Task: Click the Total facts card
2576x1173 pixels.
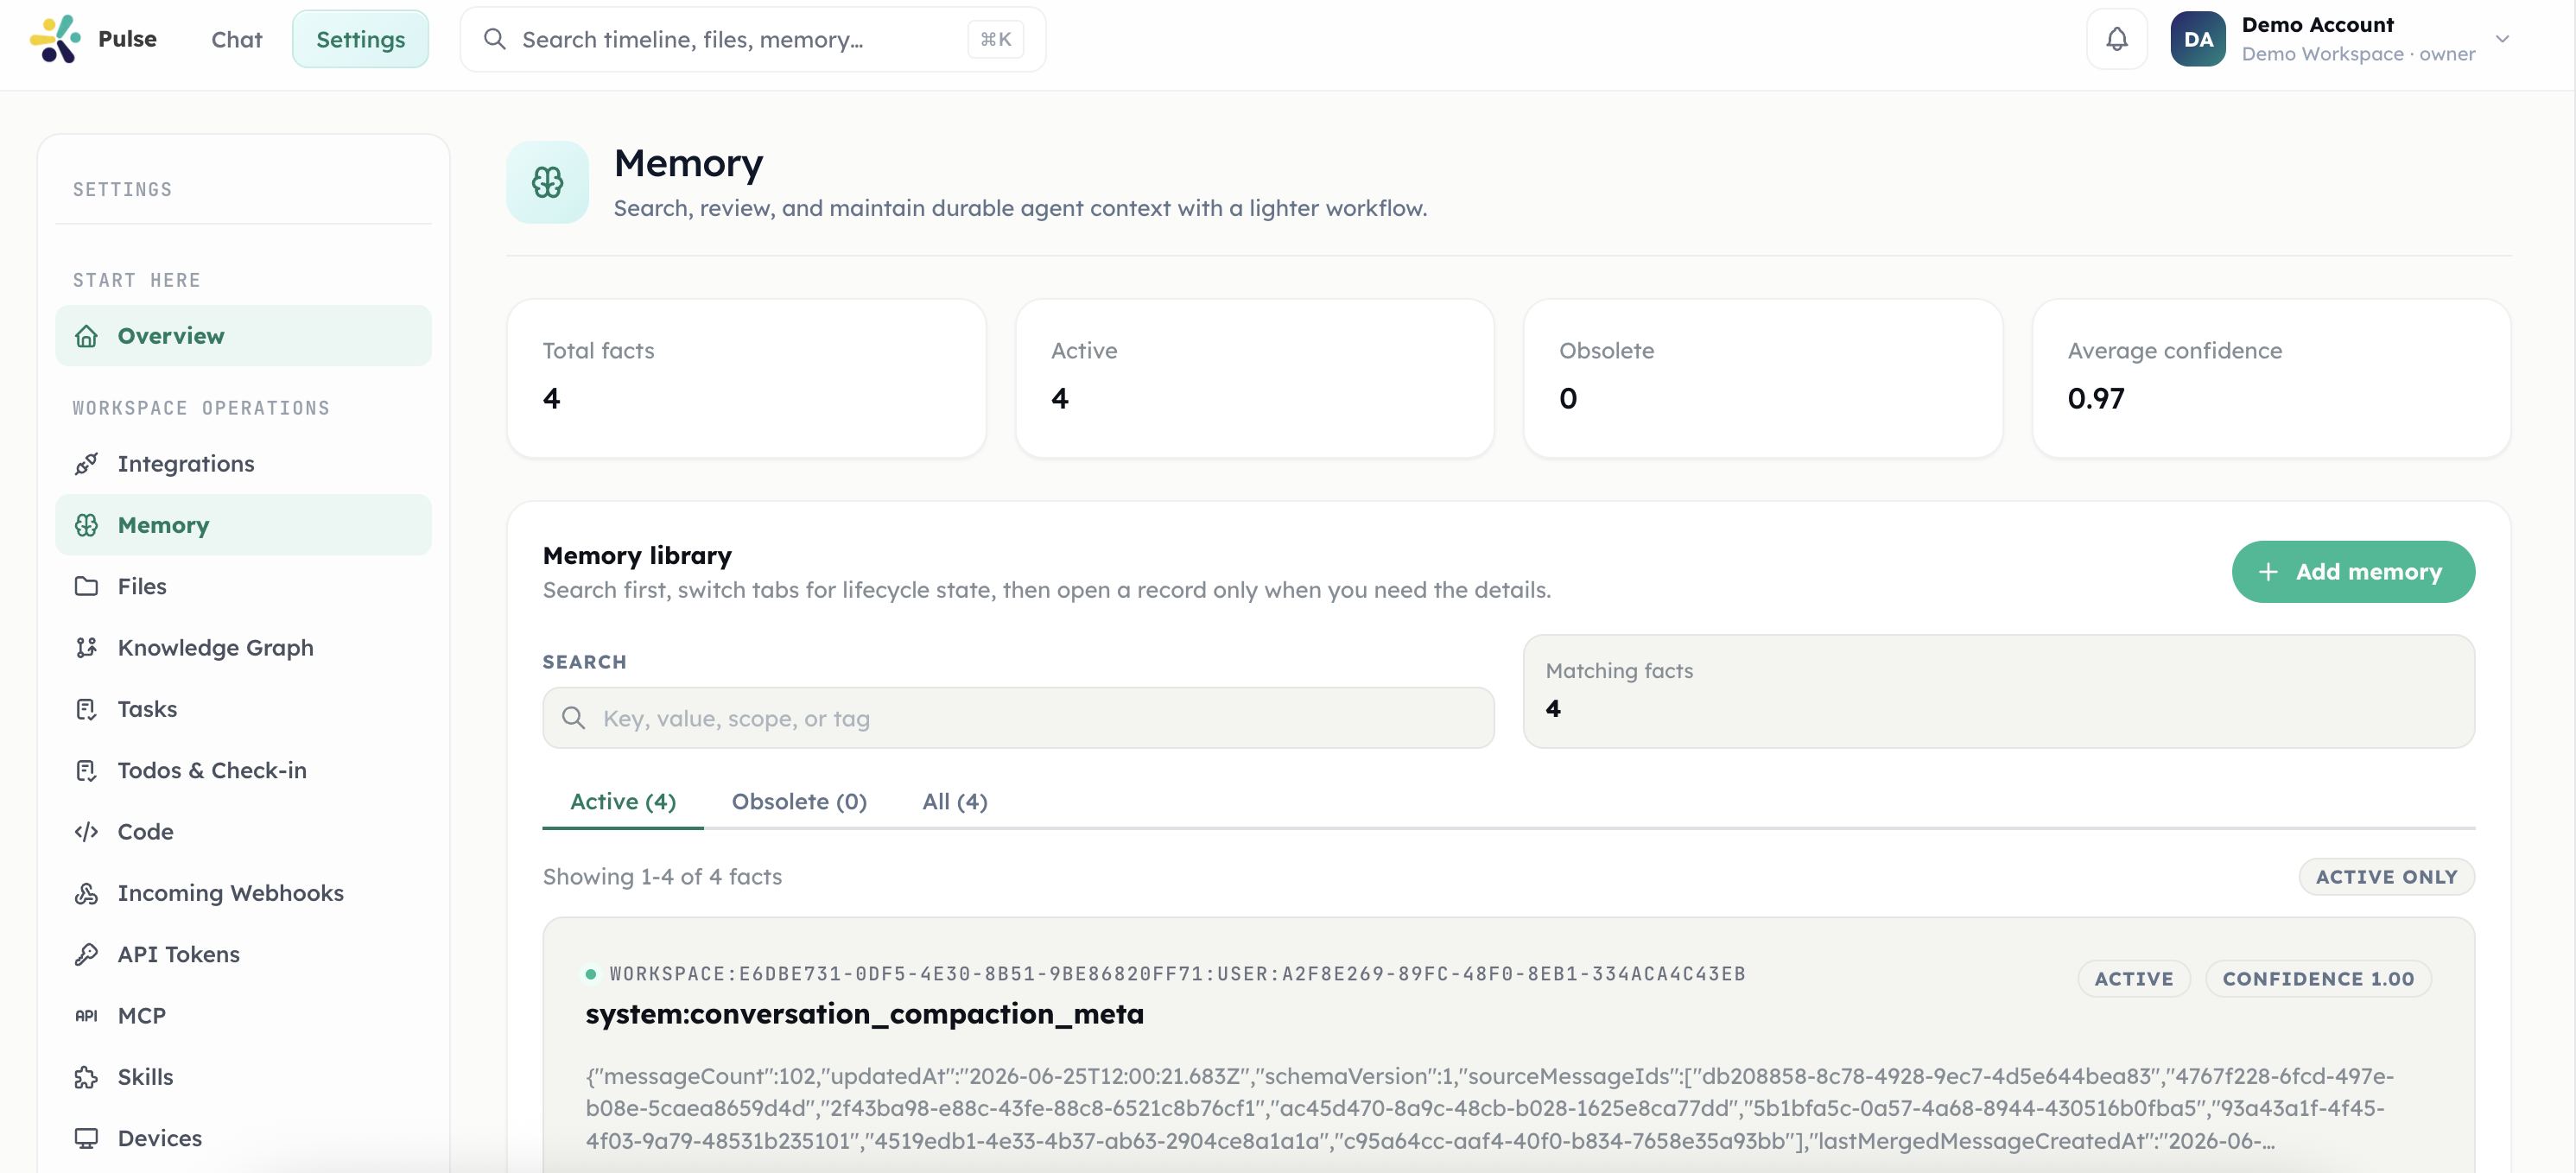Action: [746, 378]
